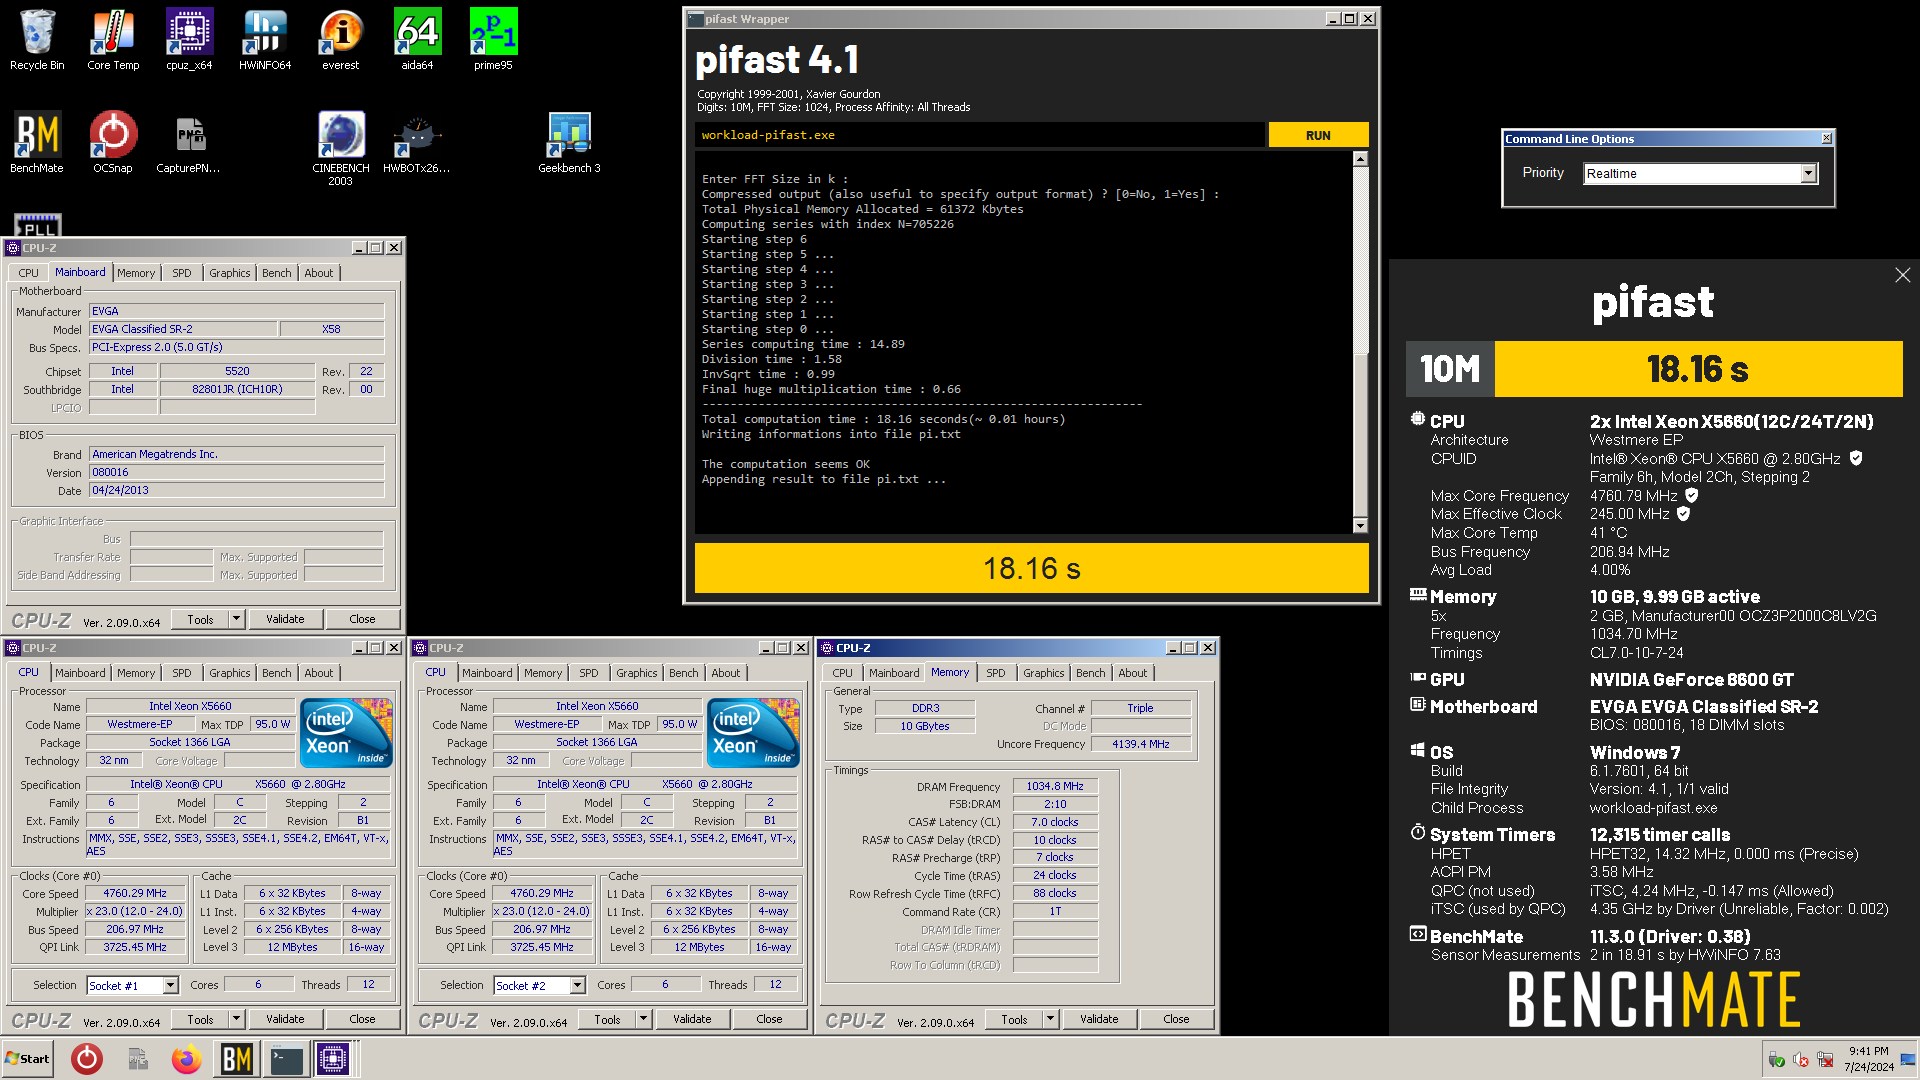
Task: Click the System Timers clock icon in BenchMate
Action: click(1417, 833)
